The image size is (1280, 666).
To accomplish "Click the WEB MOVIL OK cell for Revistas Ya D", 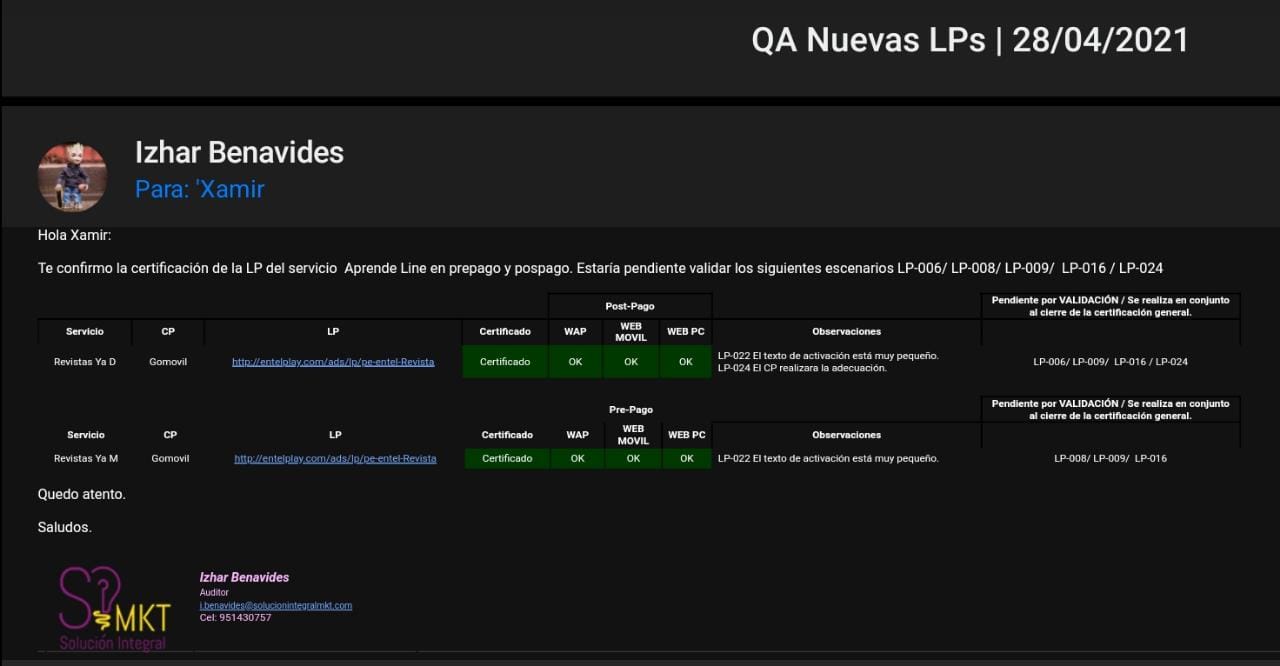I will pos(631,362).
